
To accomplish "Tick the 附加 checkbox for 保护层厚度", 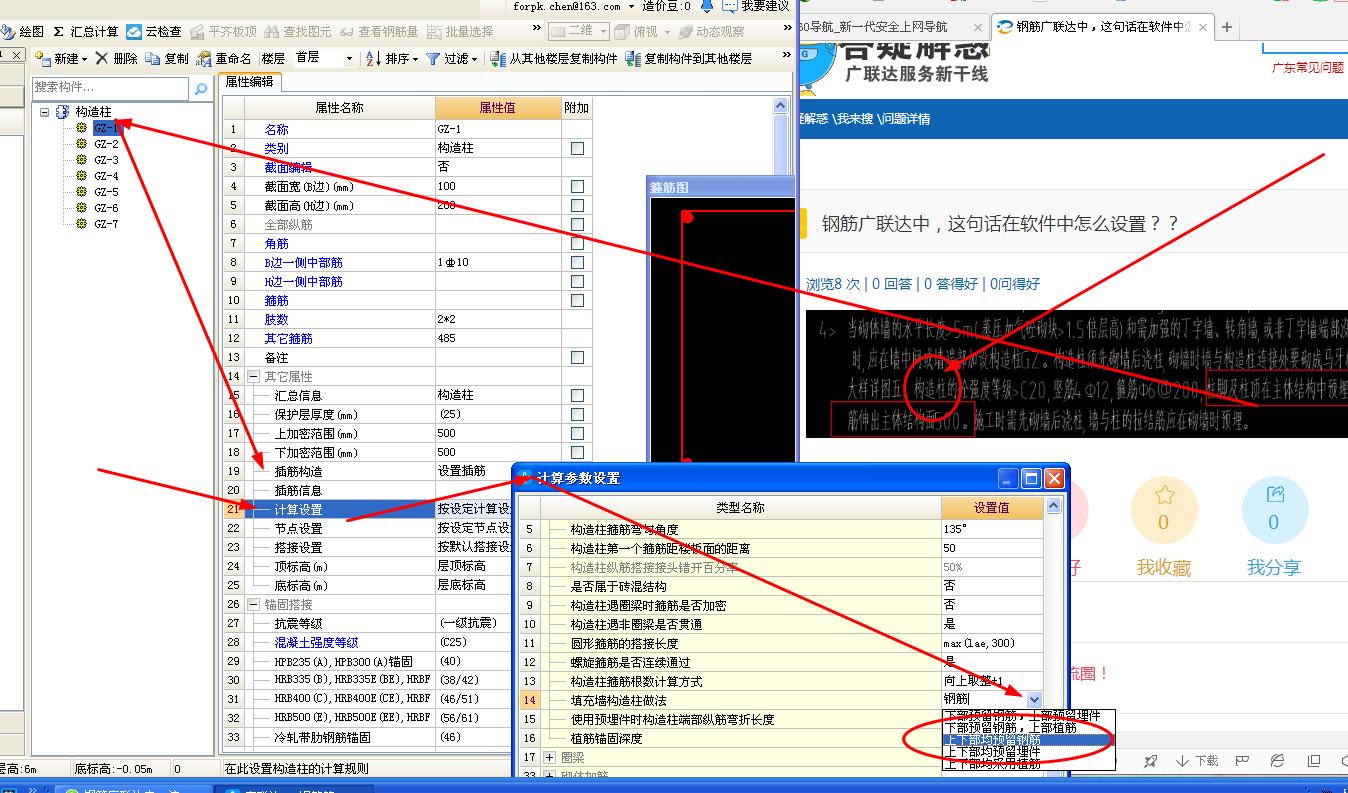I will coord(577,414).
